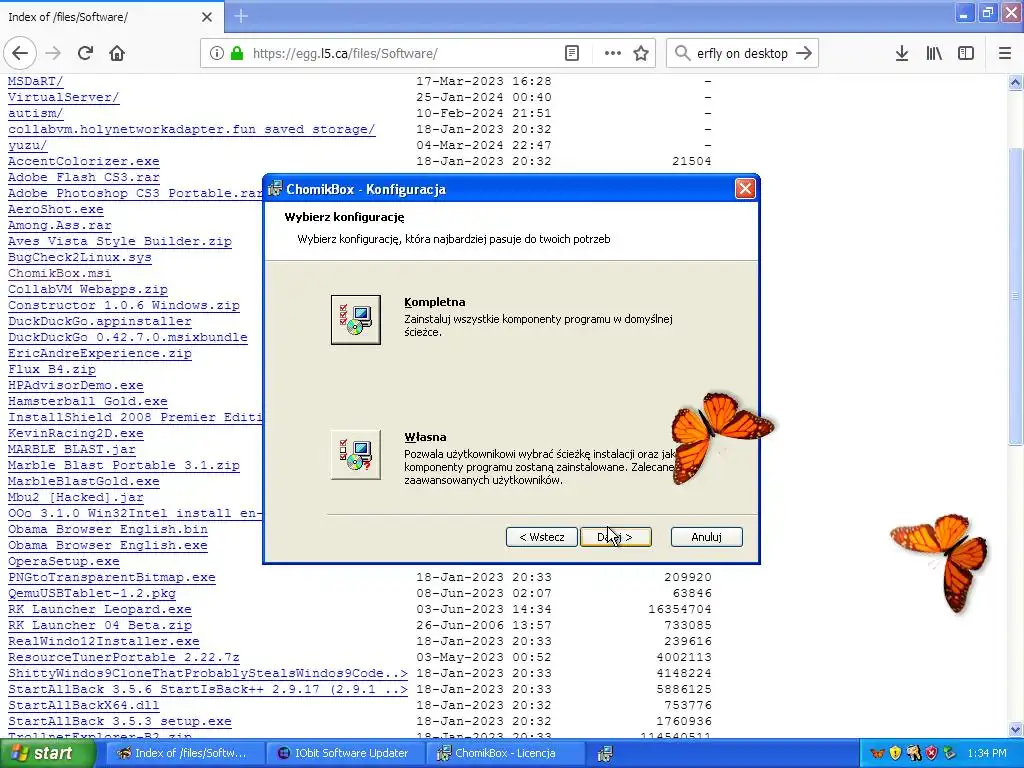
Task: Download EricAndreExperience.zip
Action: tap(99, 353)
